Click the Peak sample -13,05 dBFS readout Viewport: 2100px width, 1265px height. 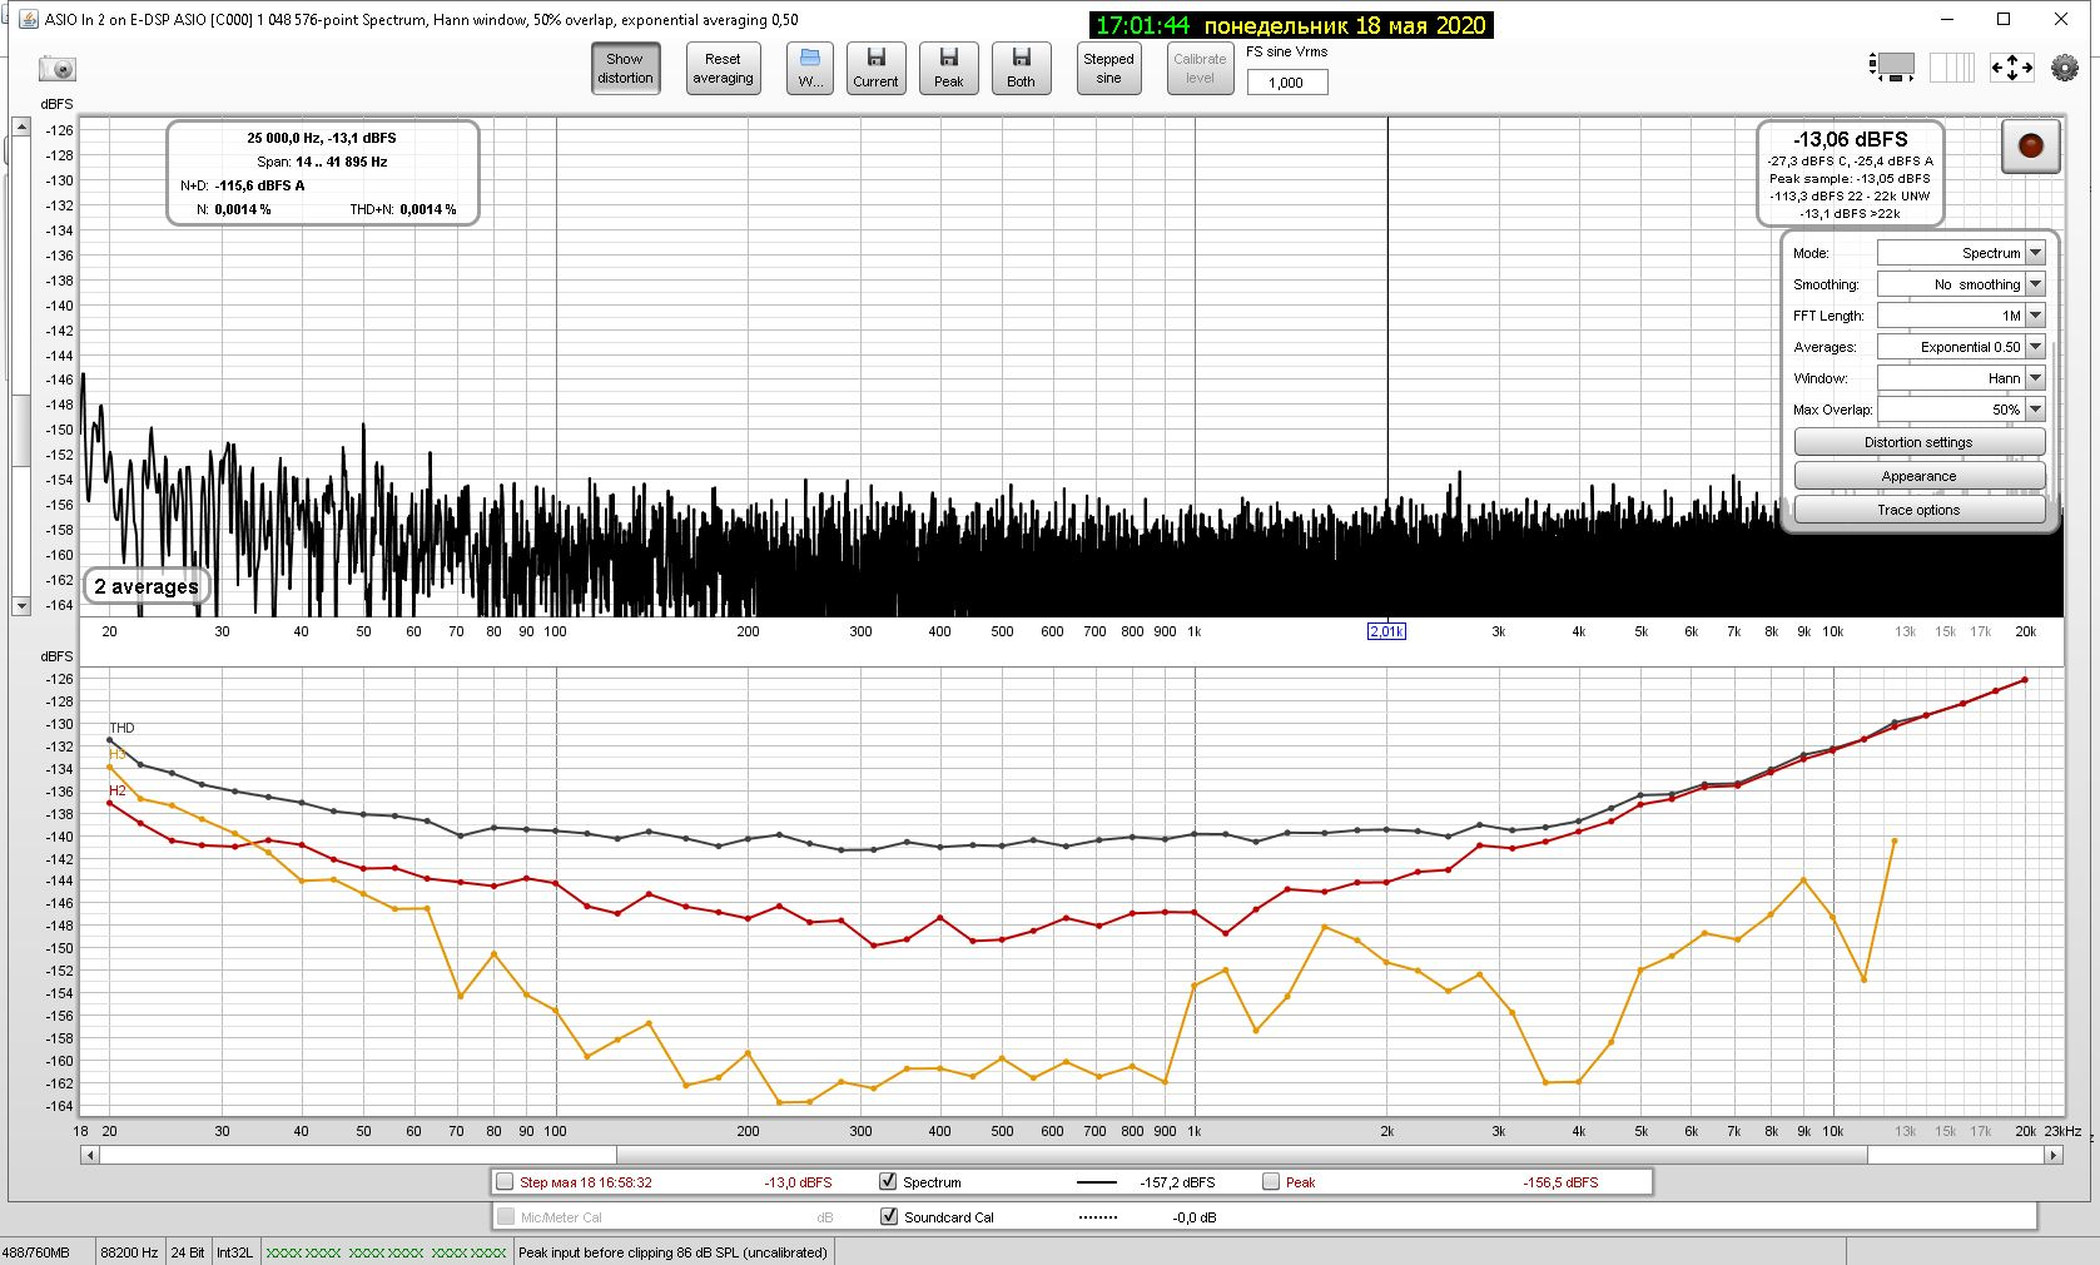[1850, 178]
